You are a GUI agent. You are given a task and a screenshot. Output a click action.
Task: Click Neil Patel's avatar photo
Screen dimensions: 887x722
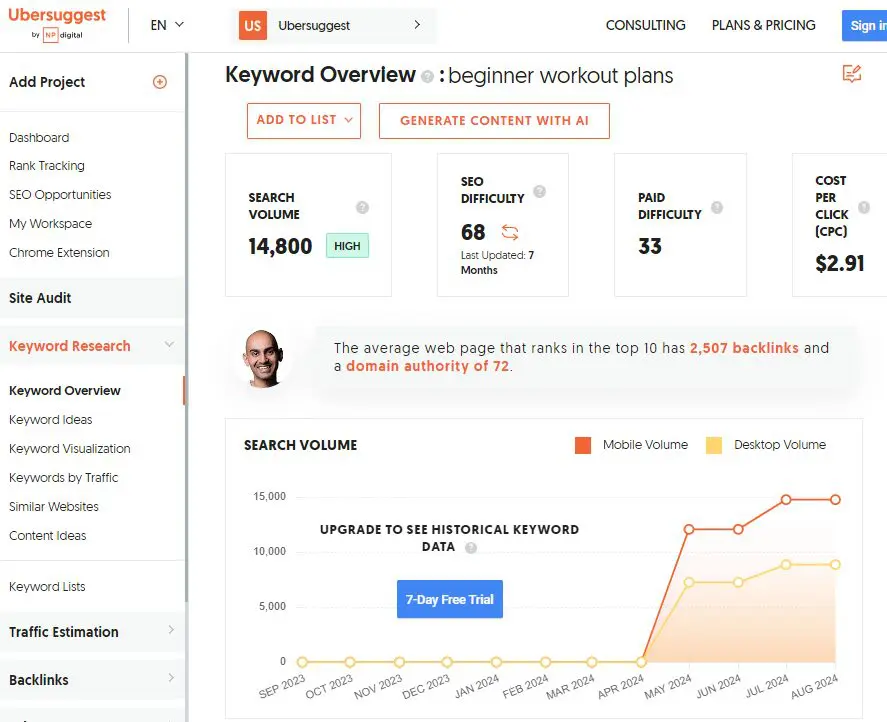[263, 359]
